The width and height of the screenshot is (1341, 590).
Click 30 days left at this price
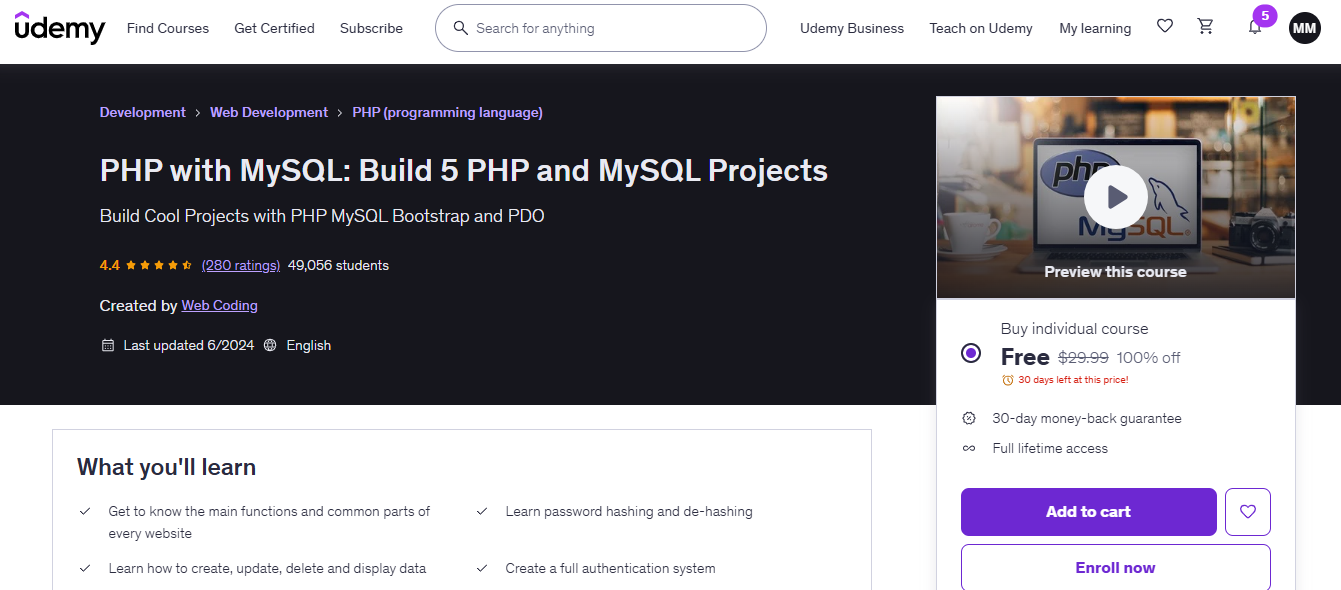(1073, 380)
